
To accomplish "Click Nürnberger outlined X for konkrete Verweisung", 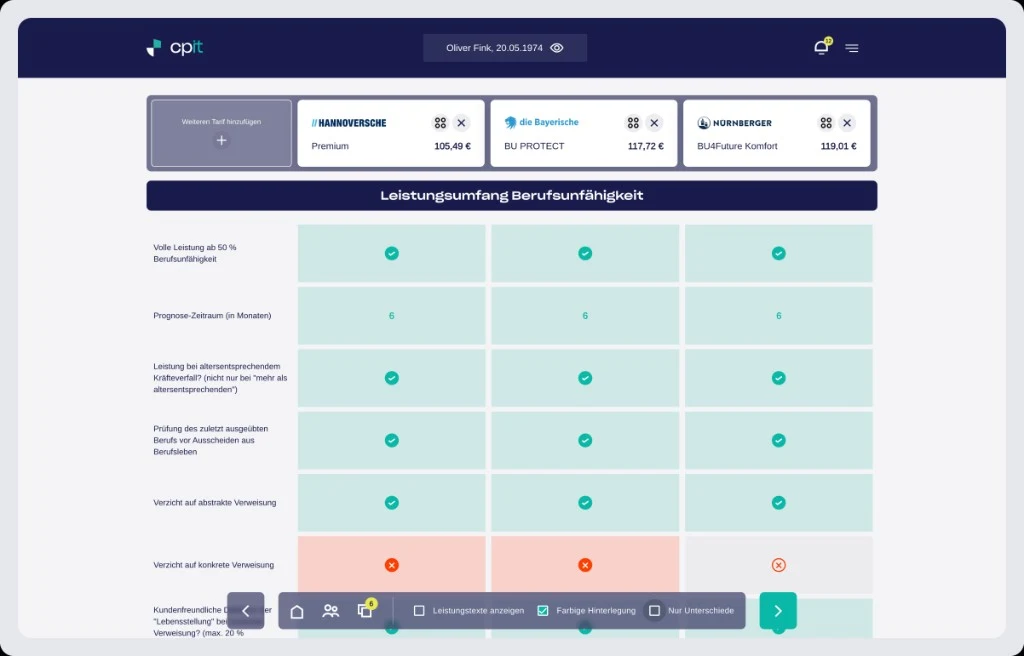I will click(778, 565).
